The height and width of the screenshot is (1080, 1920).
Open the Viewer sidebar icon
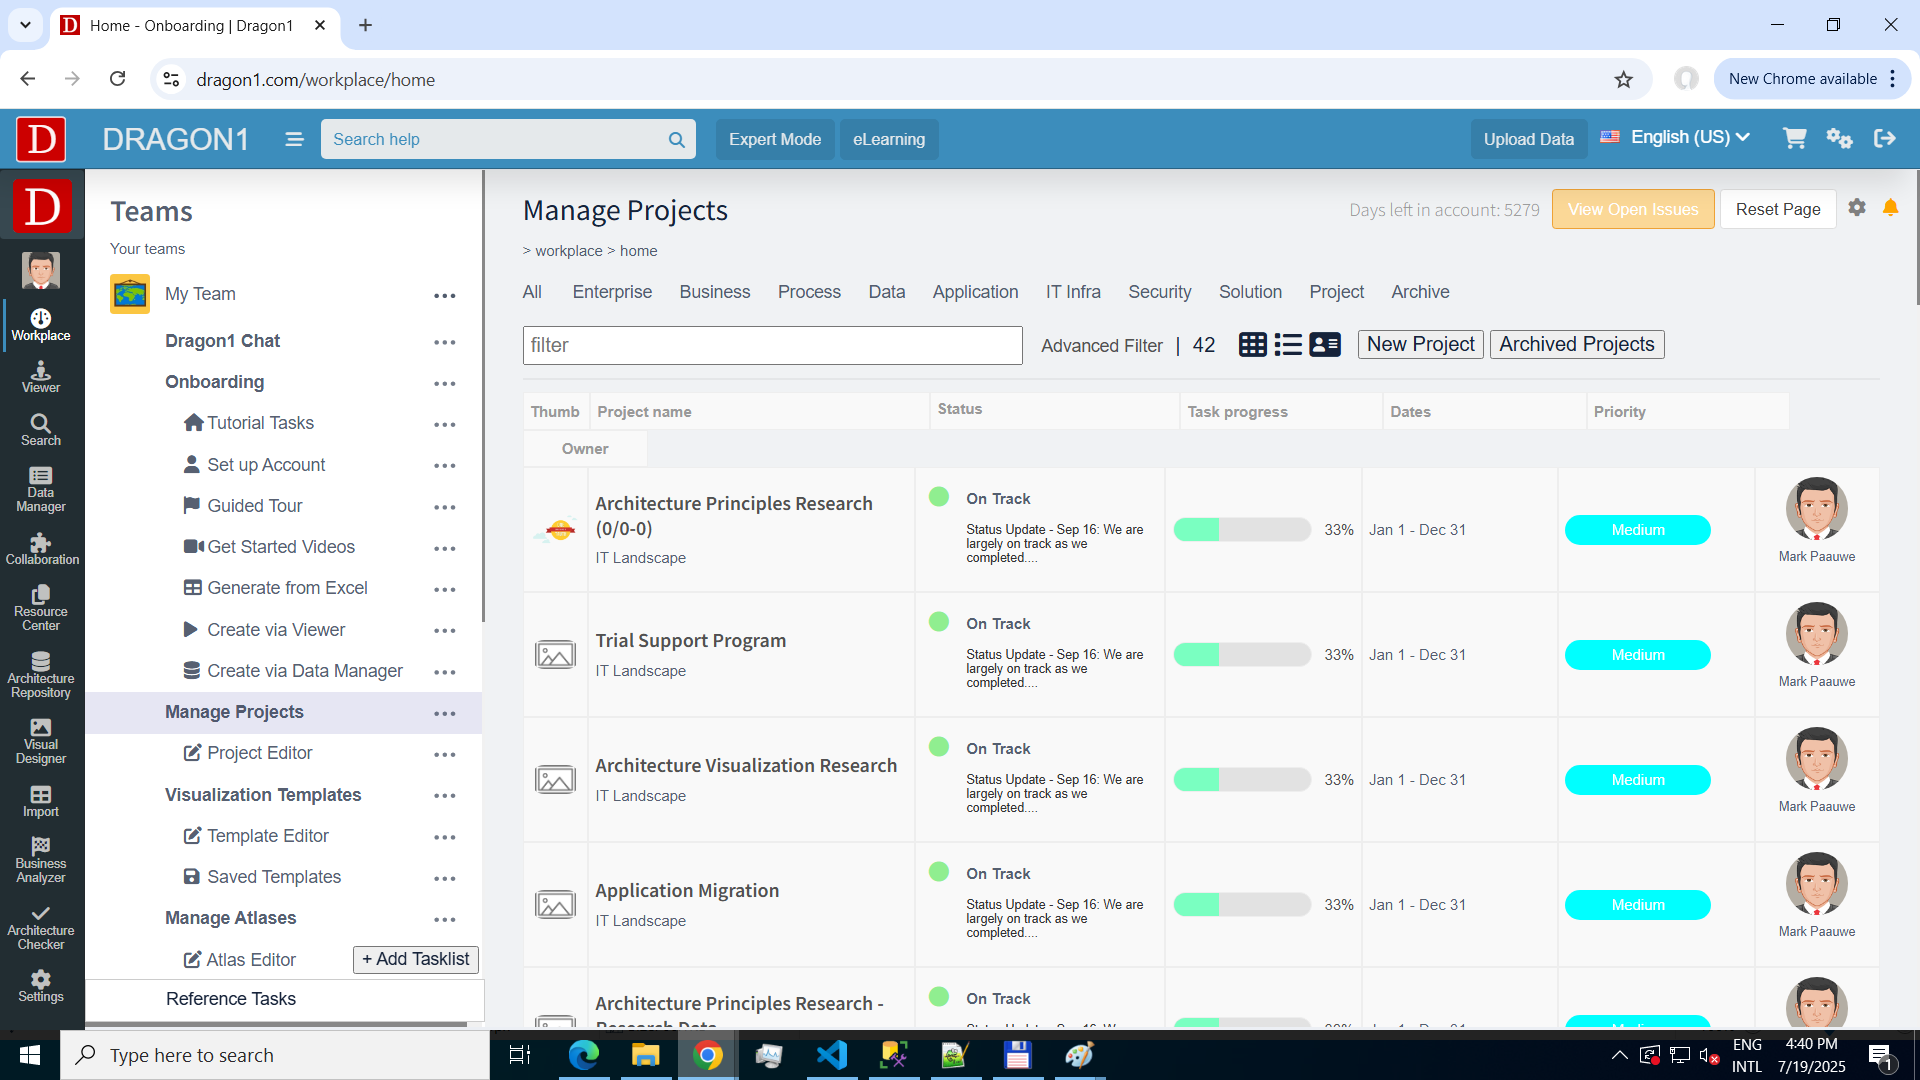[41, 378]
